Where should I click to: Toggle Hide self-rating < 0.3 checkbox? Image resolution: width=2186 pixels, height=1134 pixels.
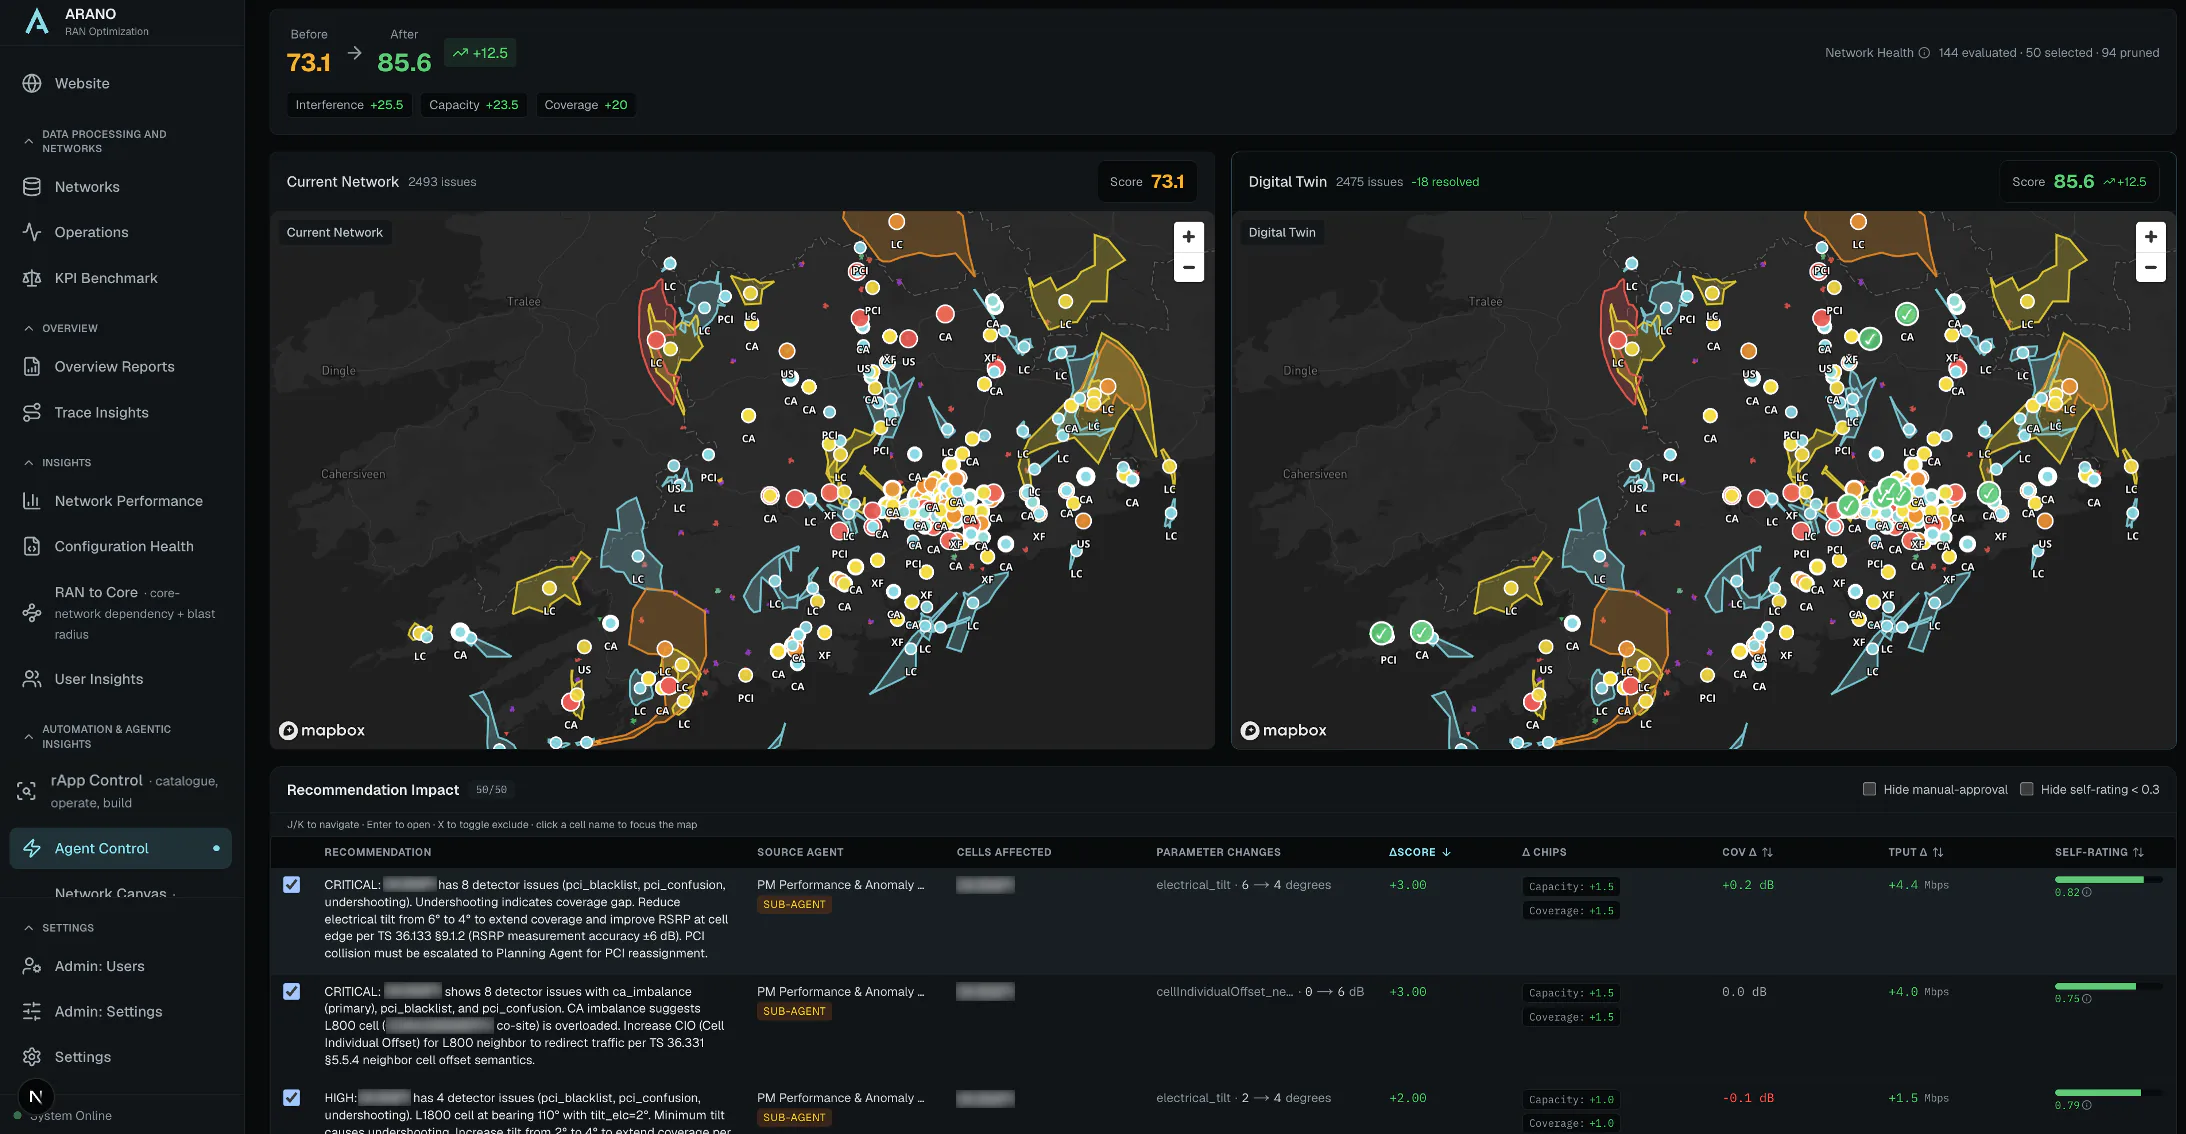pyautogui.click(x=2026, y=789)
